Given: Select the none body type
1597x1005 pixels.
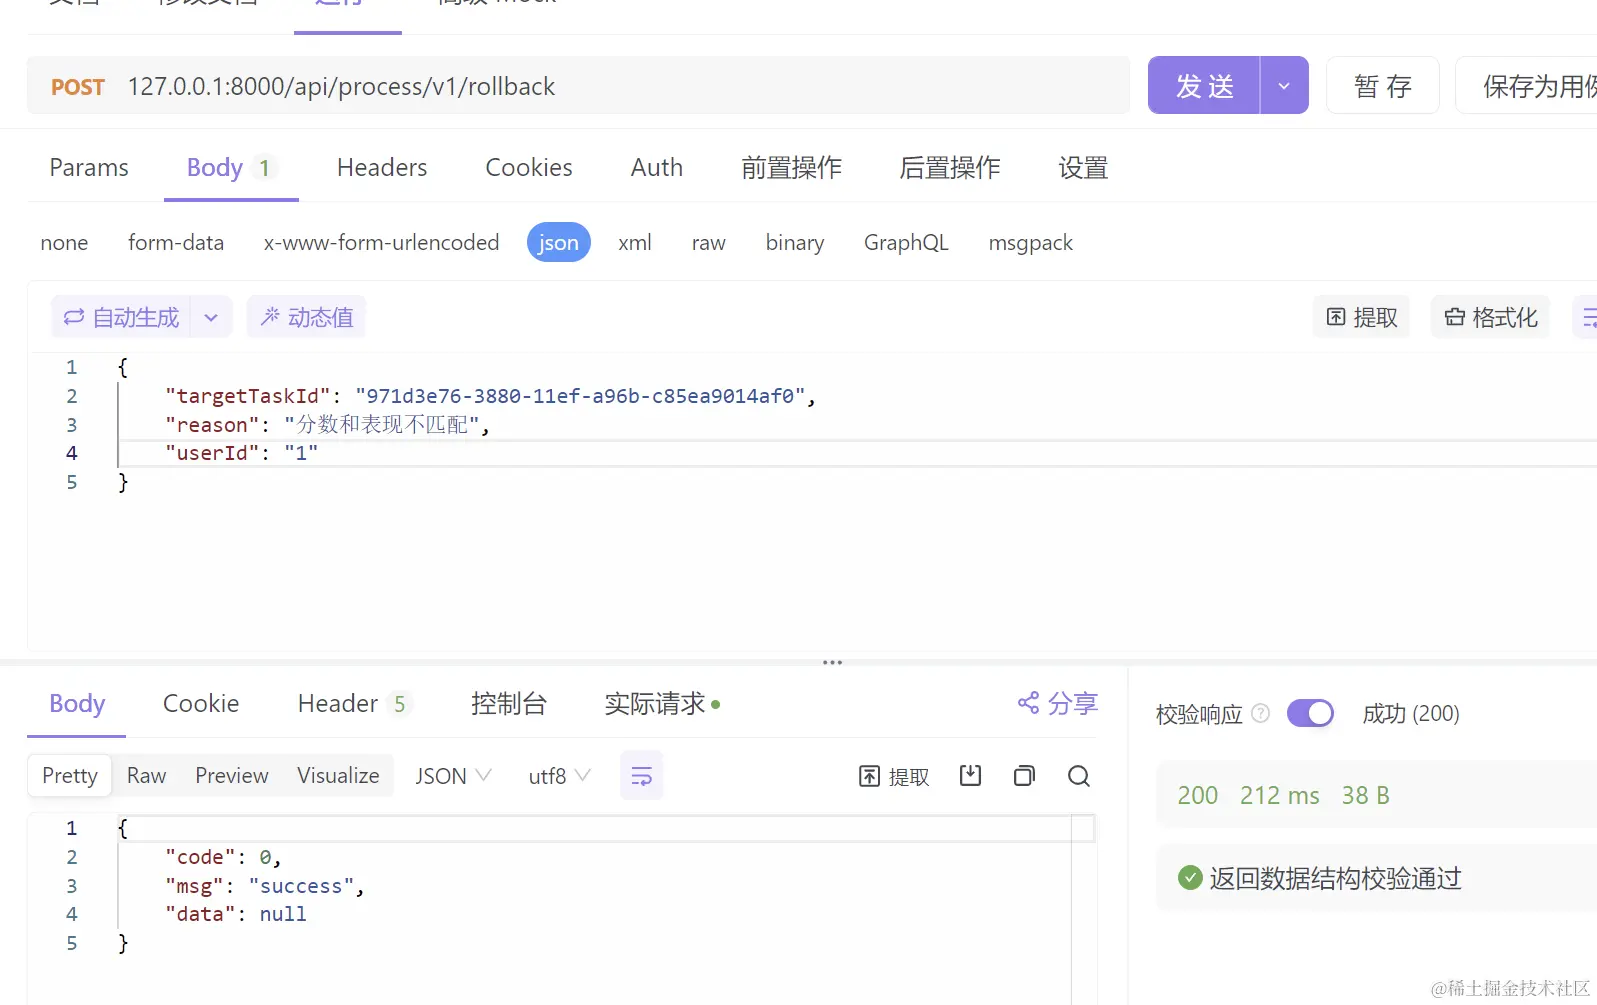Looking at the screenshot, I should tap(64, 243).
